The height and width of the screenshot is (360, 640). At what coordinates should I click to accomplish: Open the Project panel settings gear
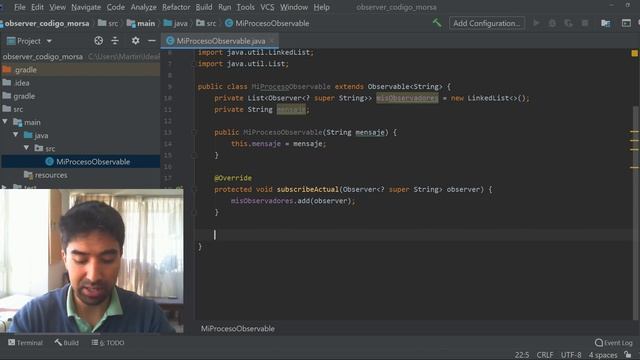pos(135,41)
